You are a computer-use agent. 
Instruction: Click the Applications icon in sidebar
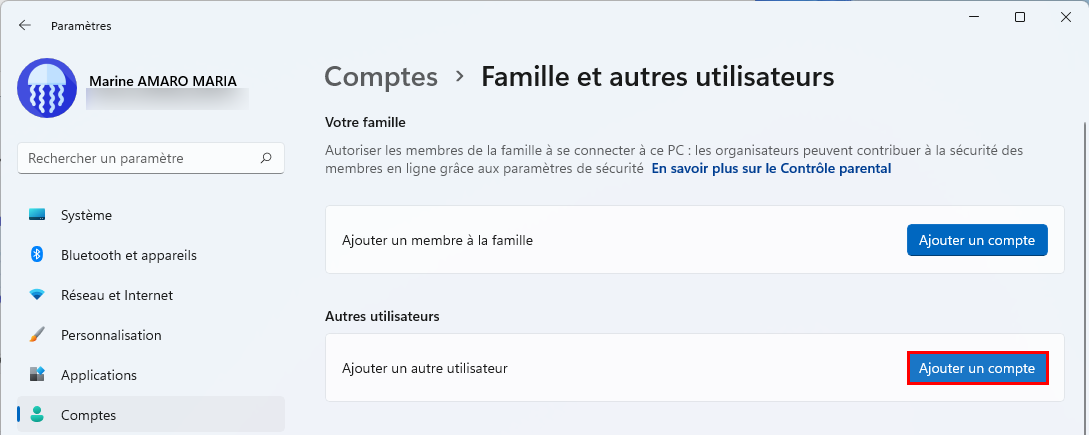click(x=37, y=375)
